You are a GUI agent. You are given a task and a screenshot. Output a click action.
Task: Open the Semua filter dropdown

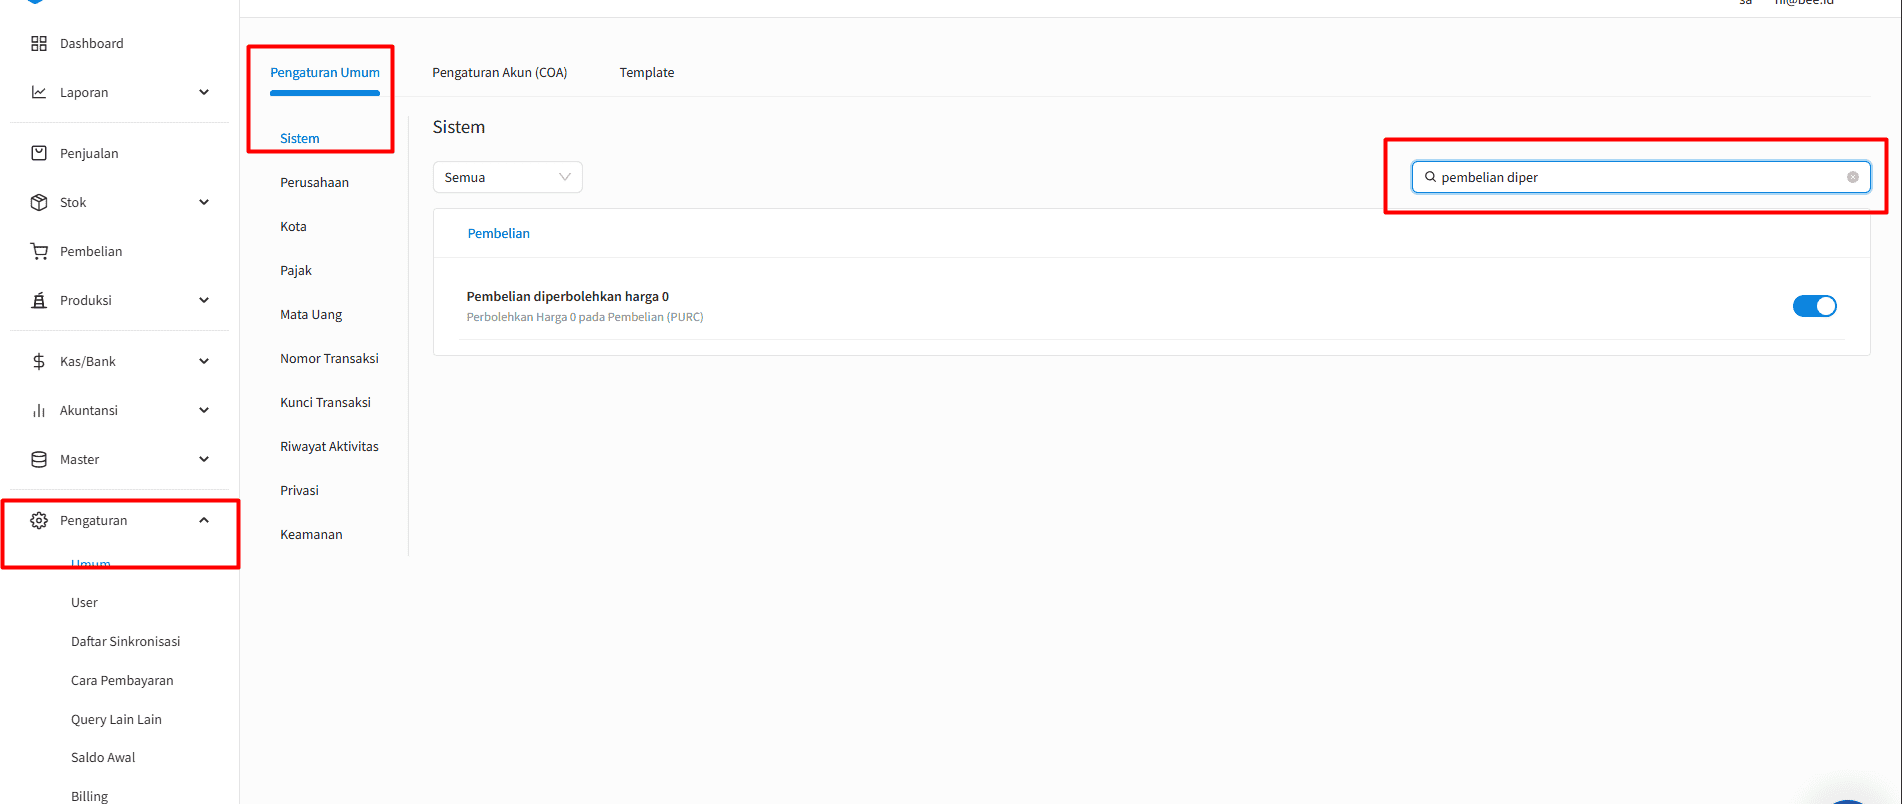pyautogui.click(x=507, y=177)
